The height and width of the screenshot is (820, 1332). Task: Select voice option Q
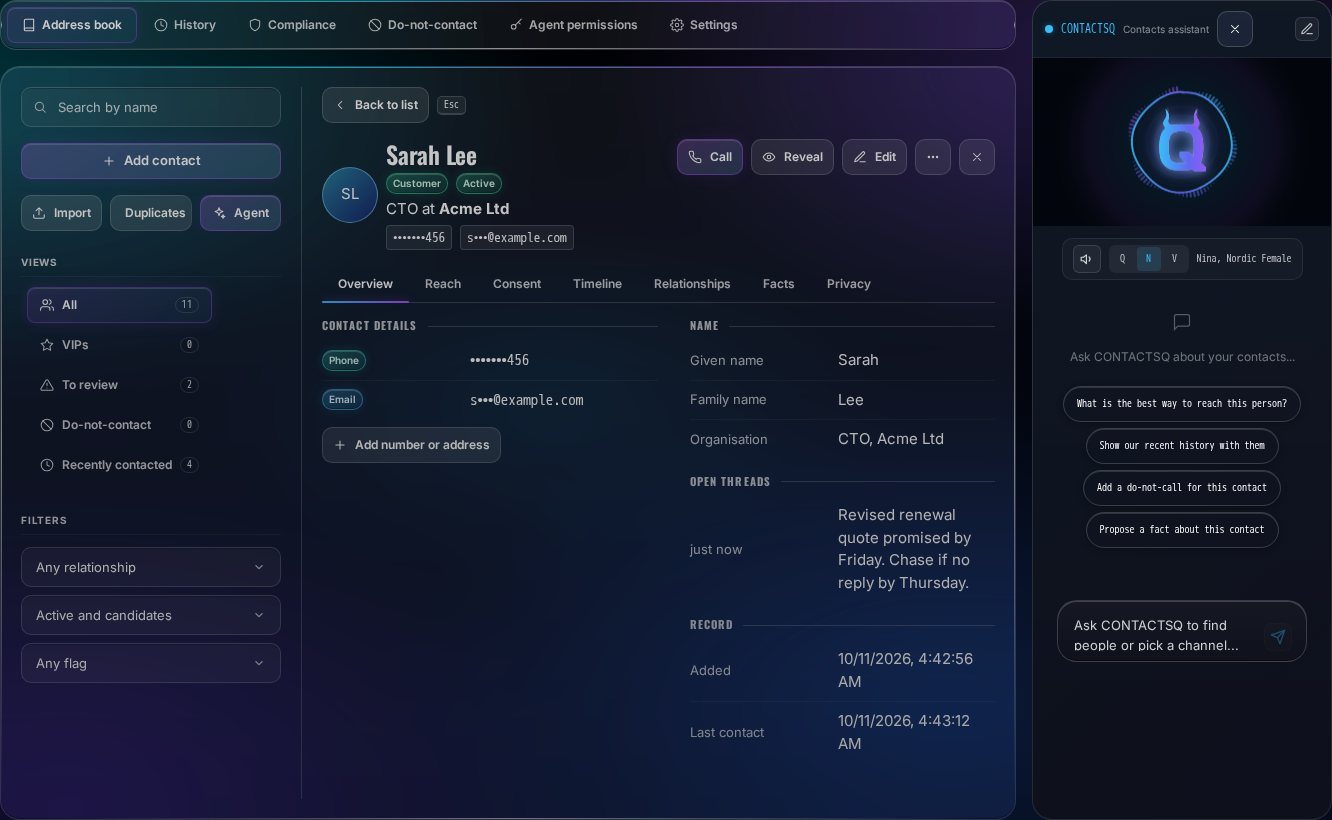pos(1122,259)
